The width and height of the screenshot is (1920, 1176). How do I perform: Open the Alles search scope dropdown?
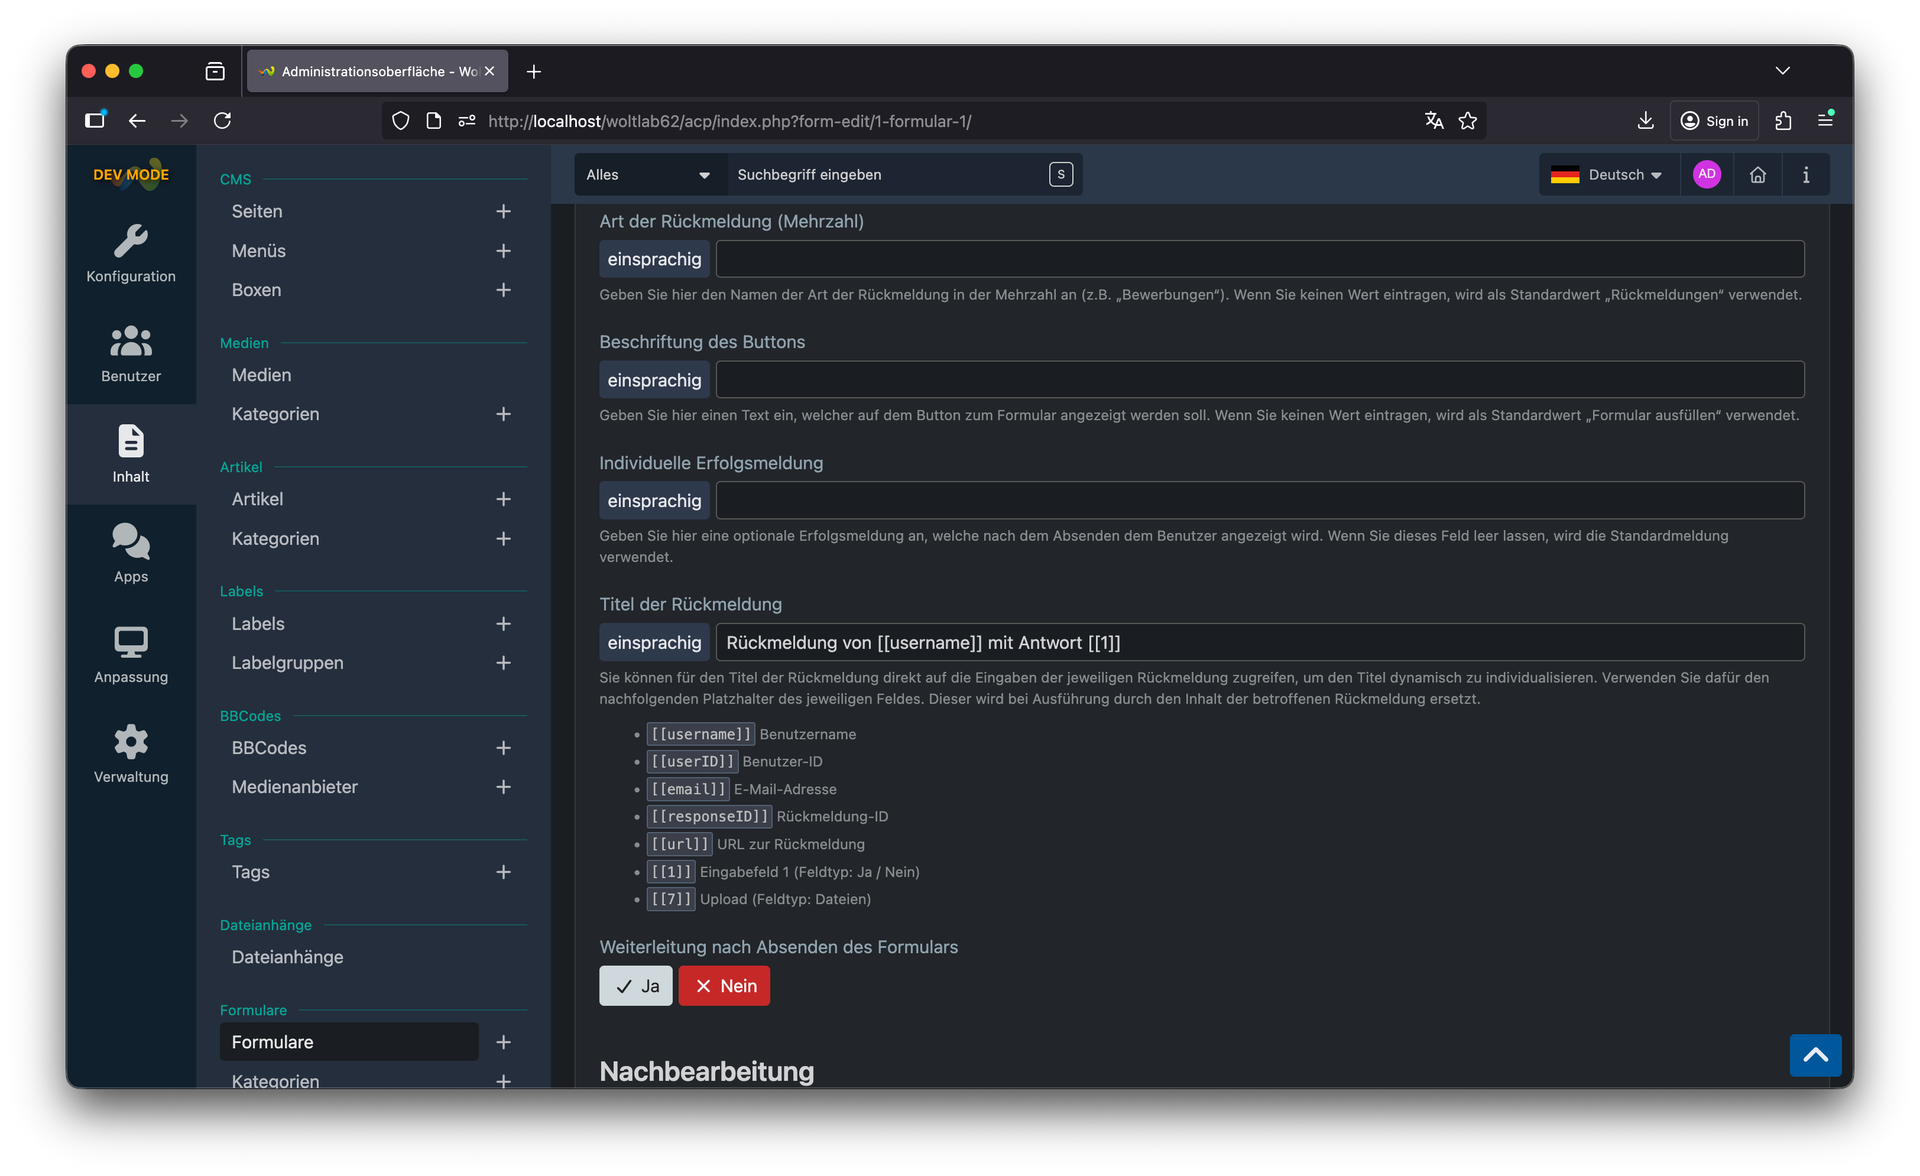pyautogui.click(x=648, y=175)
